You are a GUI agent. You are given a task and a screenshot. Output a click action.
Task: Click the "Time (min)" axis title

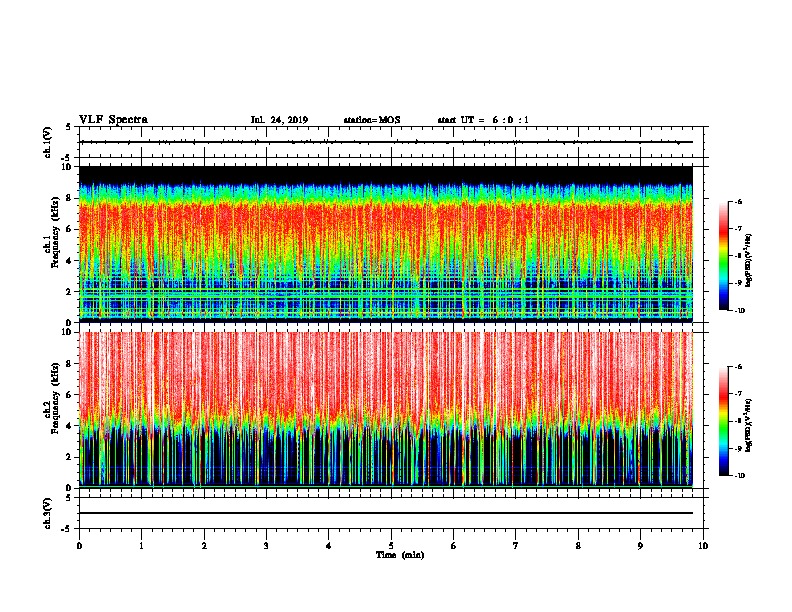point(400,555)
